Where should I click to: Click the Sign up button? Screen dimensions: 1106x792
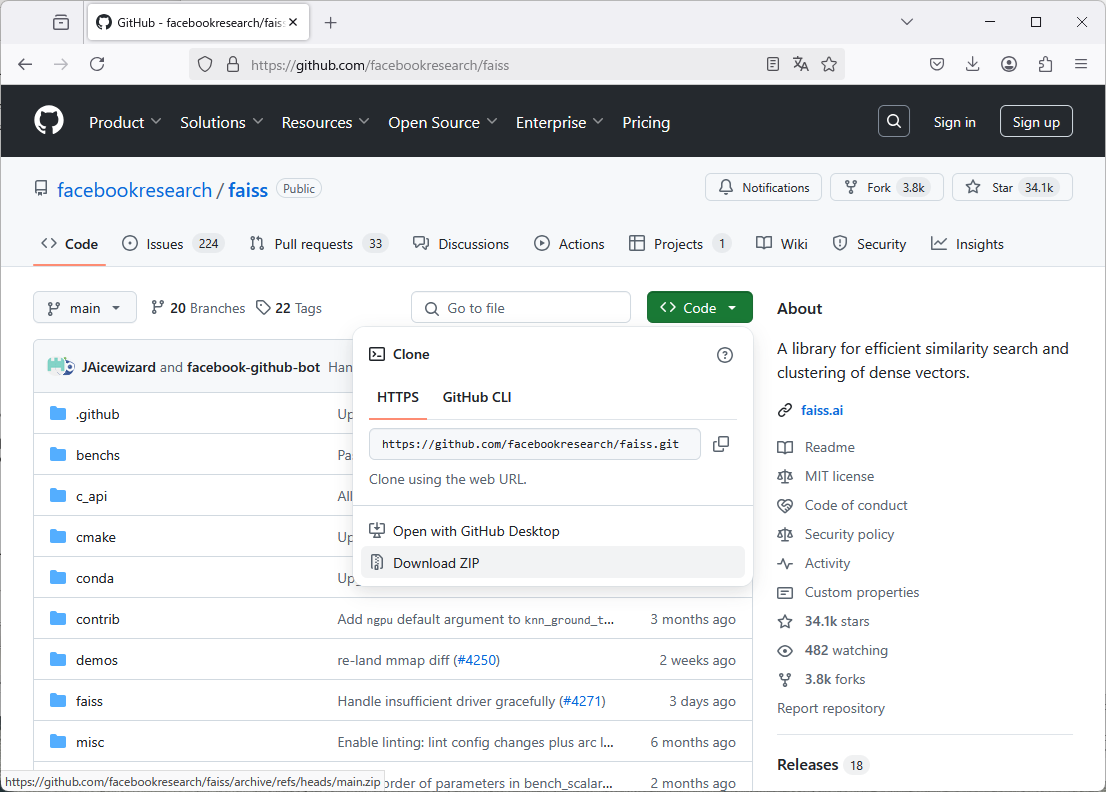(x=1036, y=121)
